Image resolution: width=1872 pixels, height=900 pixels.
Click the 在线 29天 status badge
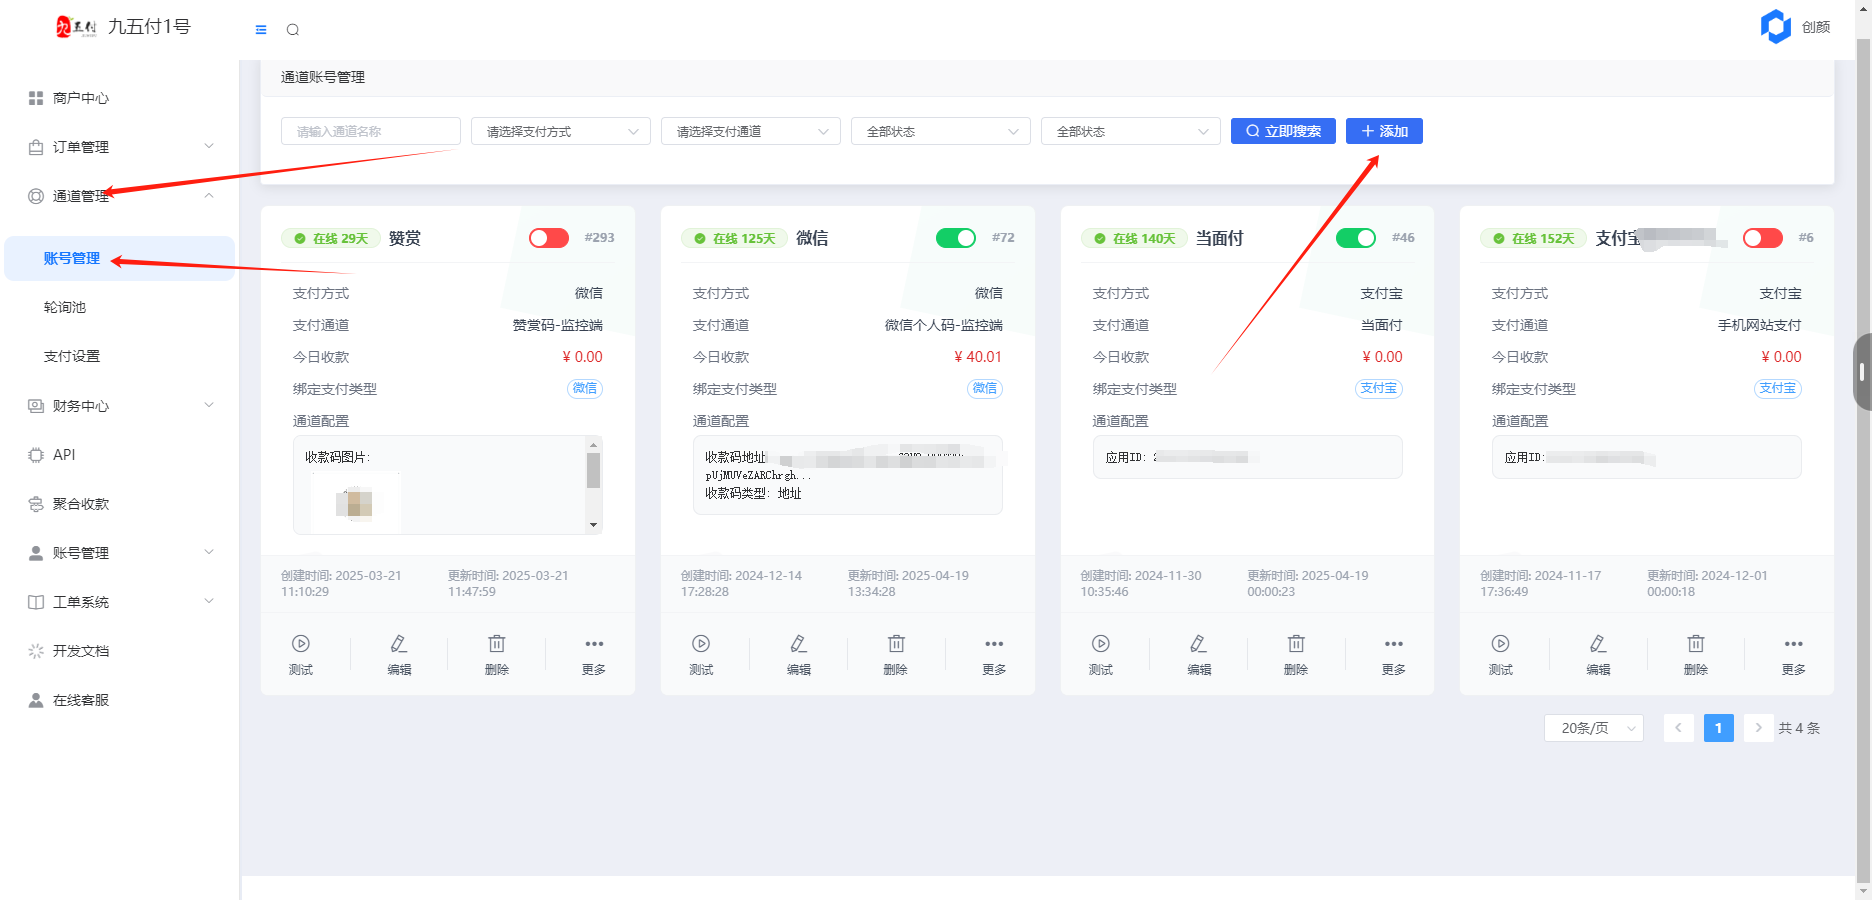click(331, 238)
